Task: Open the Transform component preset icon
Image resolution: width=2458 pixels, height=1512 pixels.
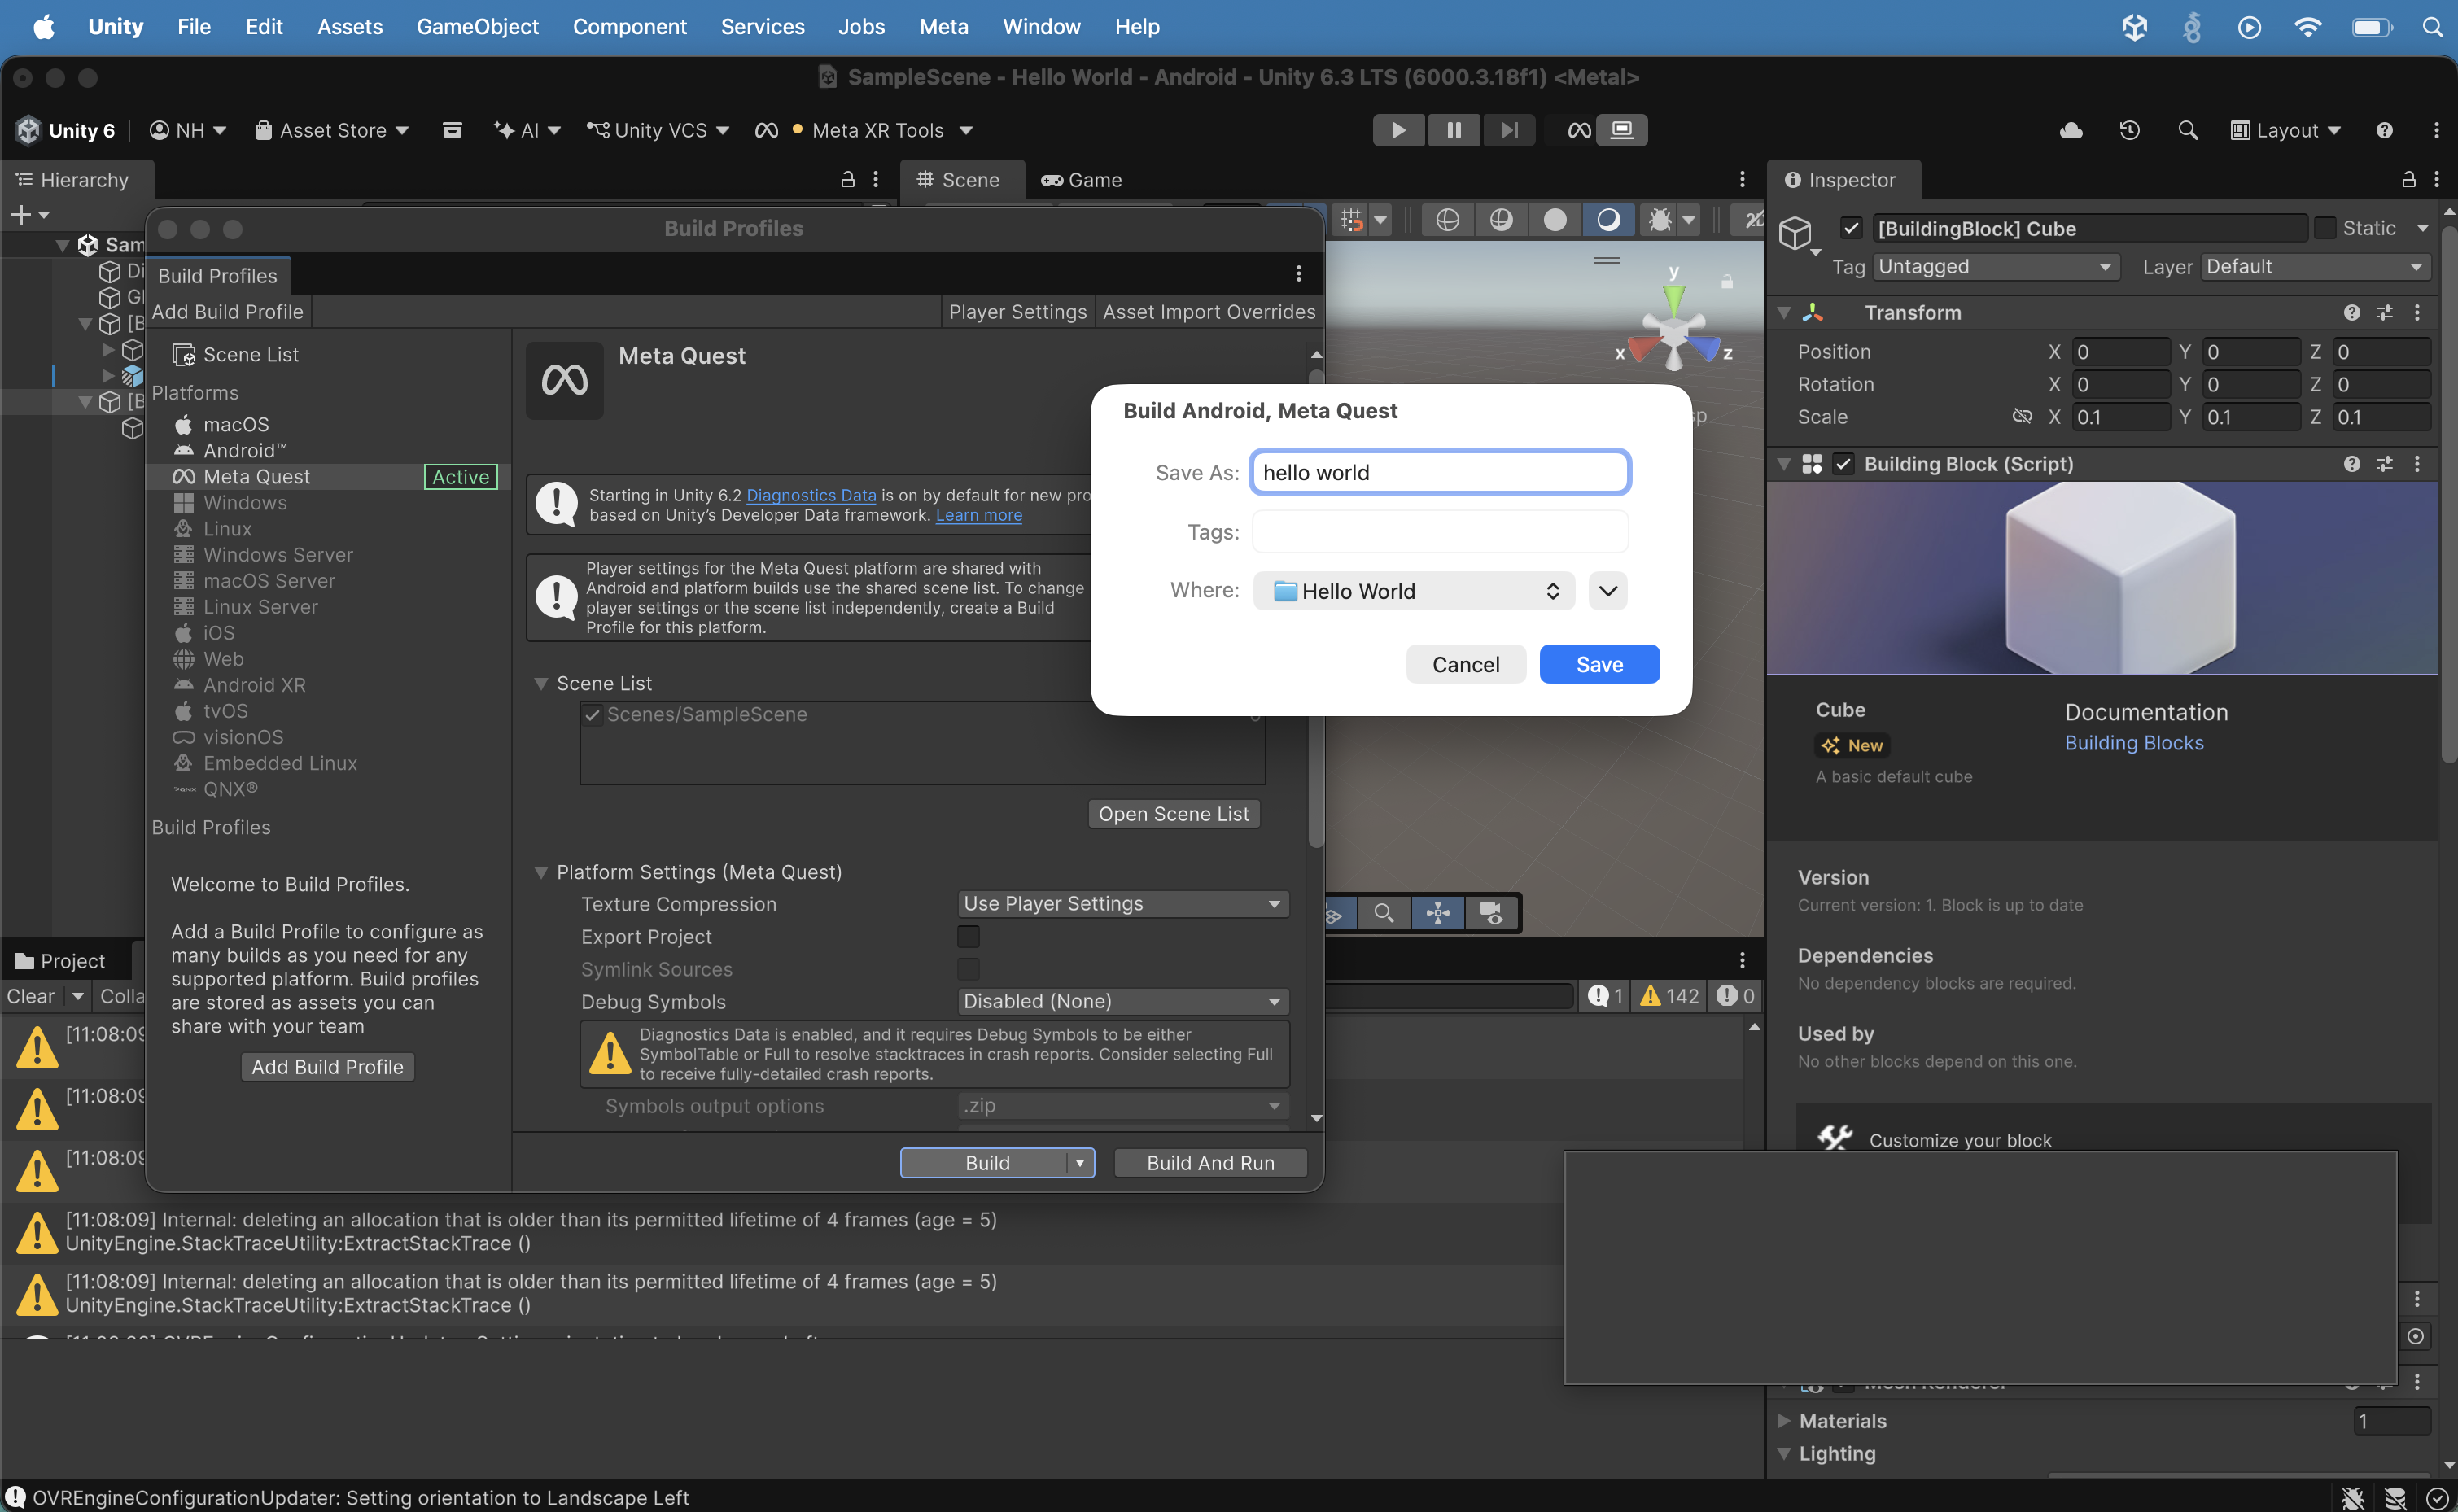Action: tap(2385, 312)
